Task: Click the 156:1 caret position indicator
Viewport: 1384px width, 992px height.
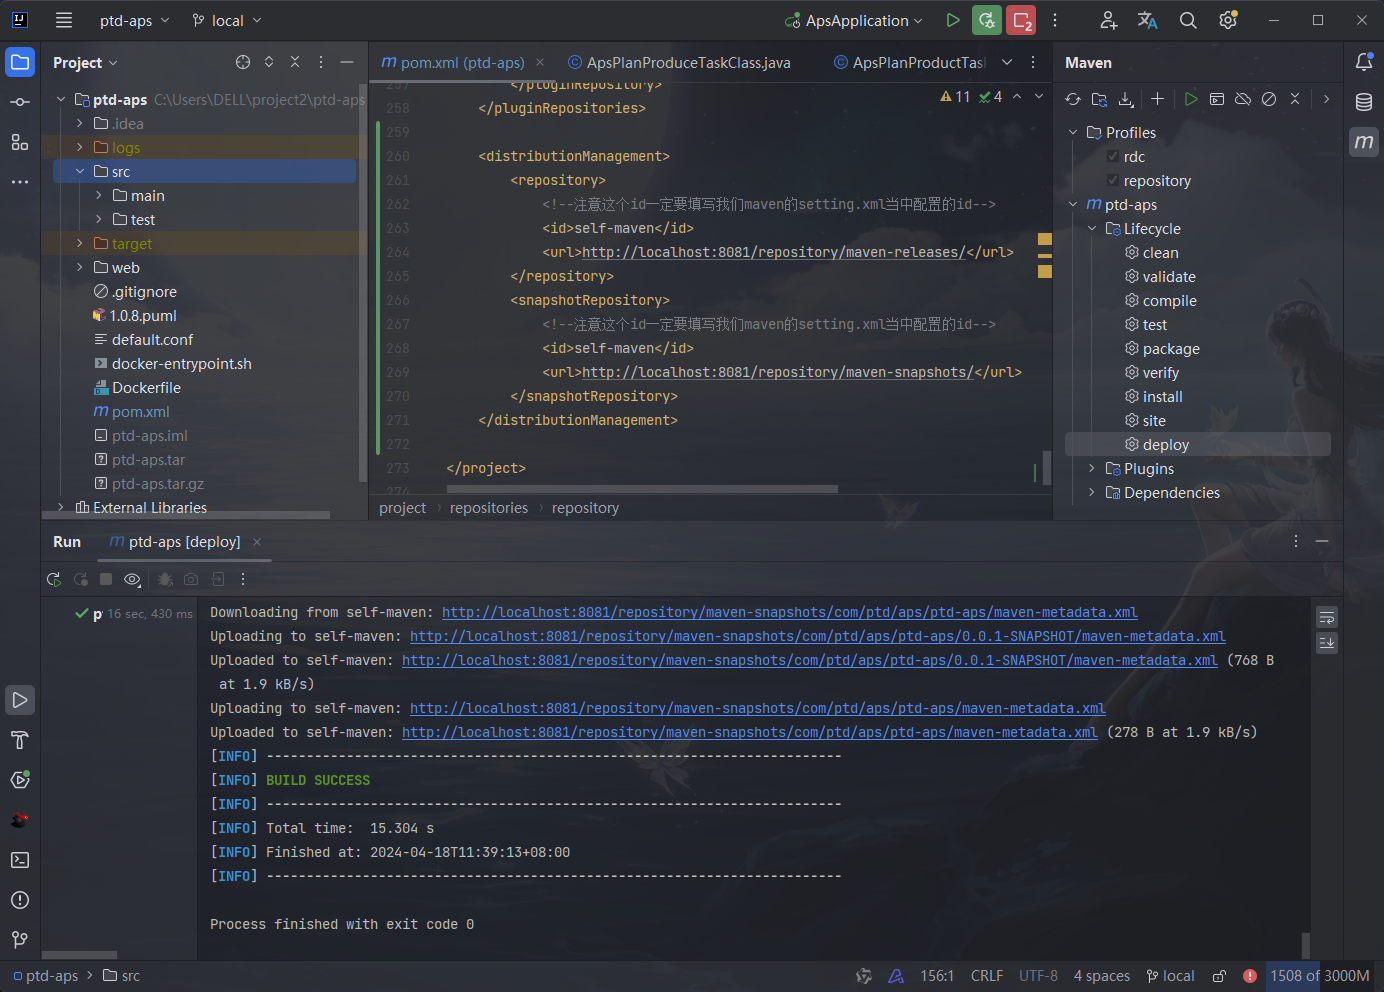Action: 937,976
